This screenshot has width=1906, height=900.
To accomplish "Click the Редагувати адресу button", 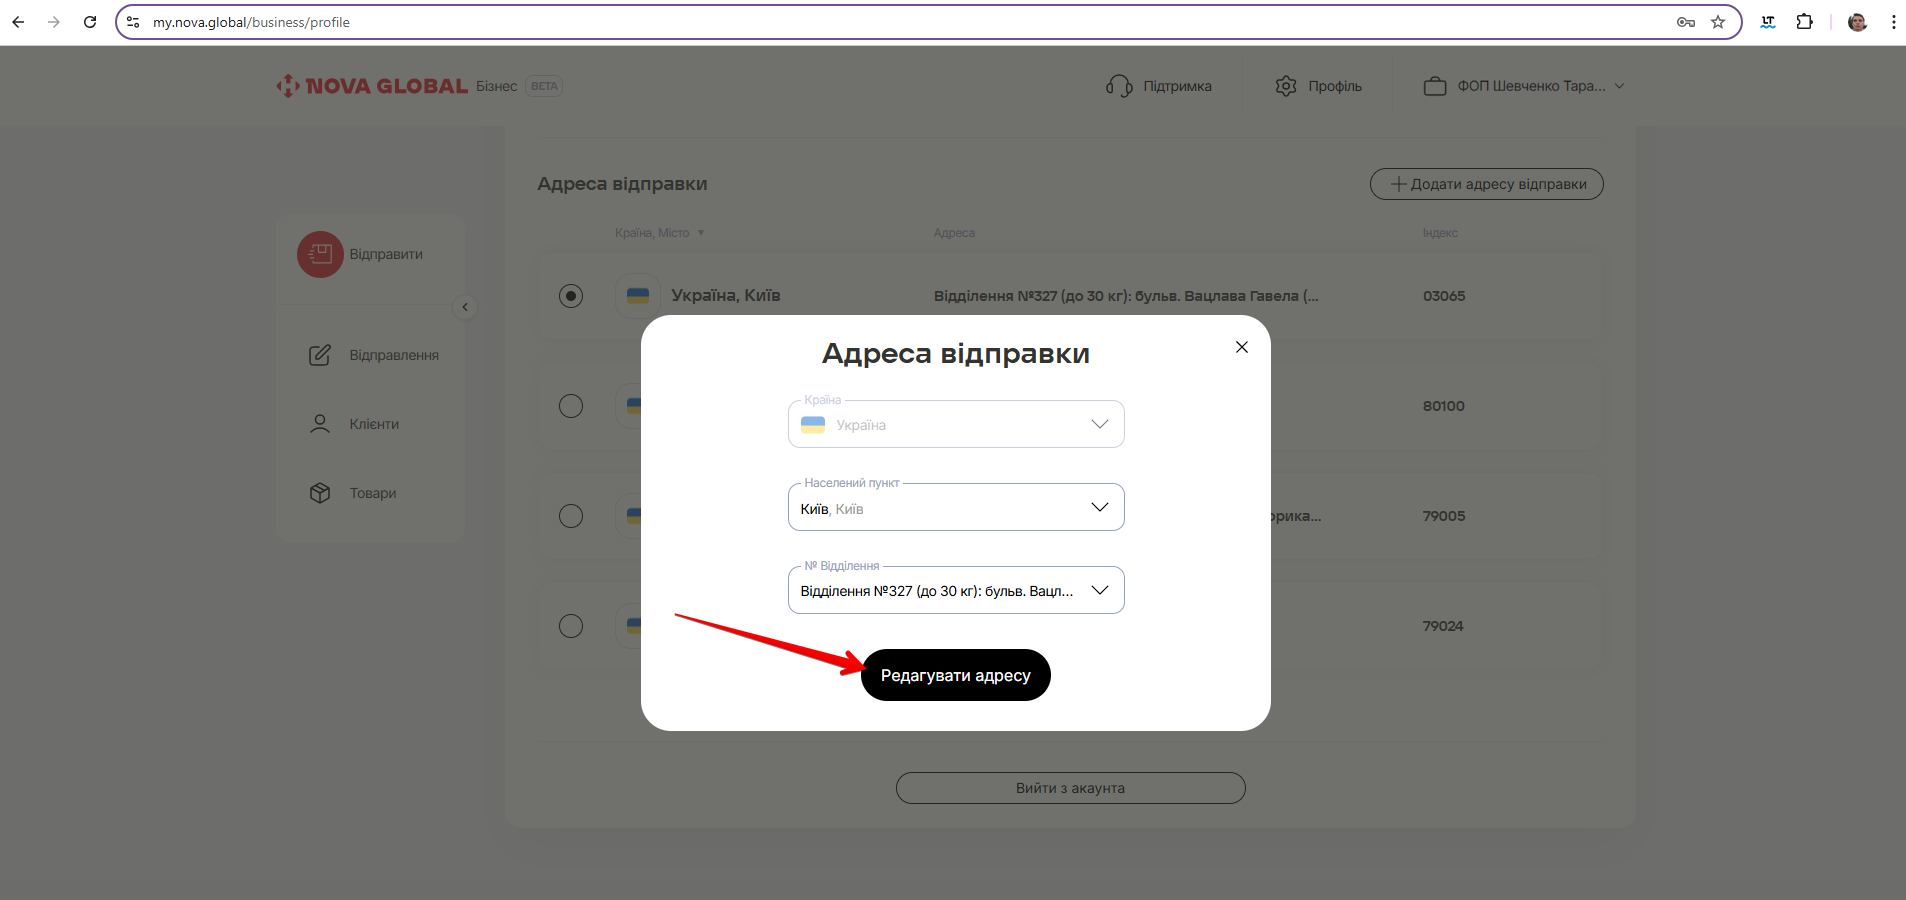I will coord(955,675).
